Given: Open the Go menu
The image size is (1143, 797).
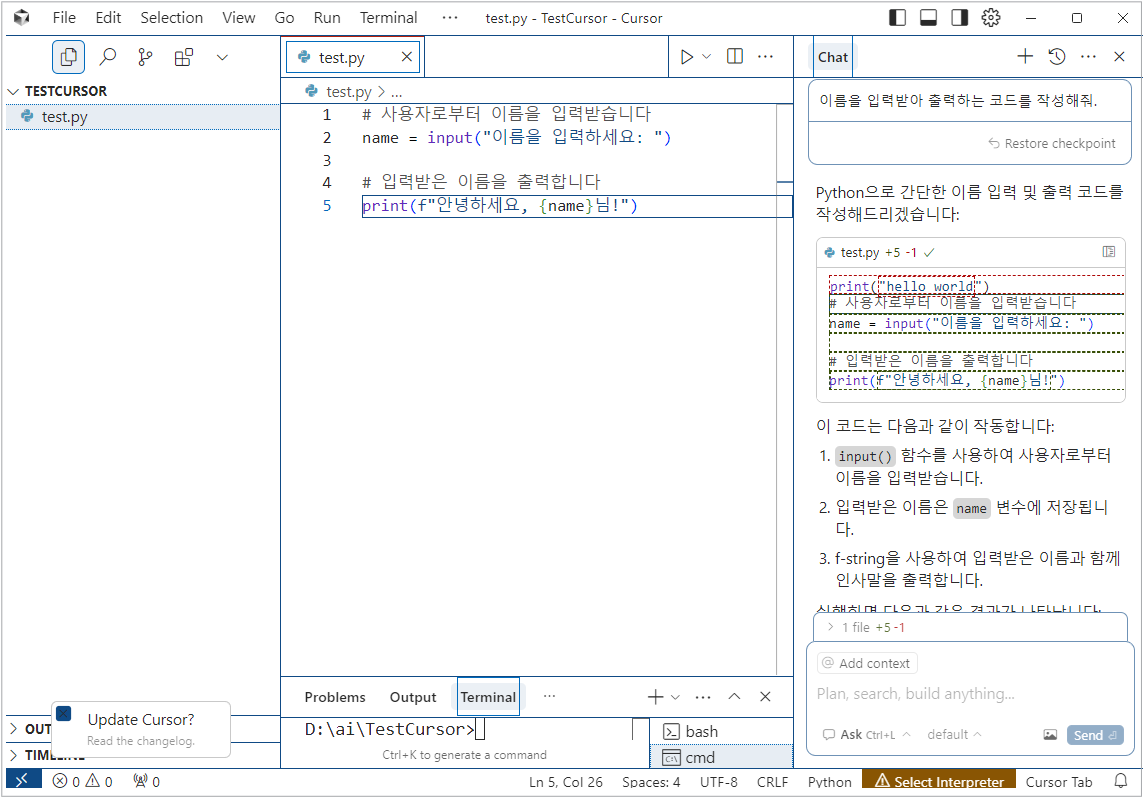Looking at the screenshot, I should click(x=284, y=18).
